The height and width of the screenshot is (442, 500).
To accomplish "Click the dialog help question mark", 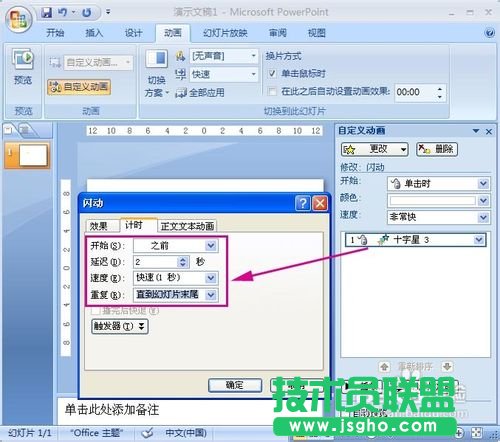I will point(303,203).
